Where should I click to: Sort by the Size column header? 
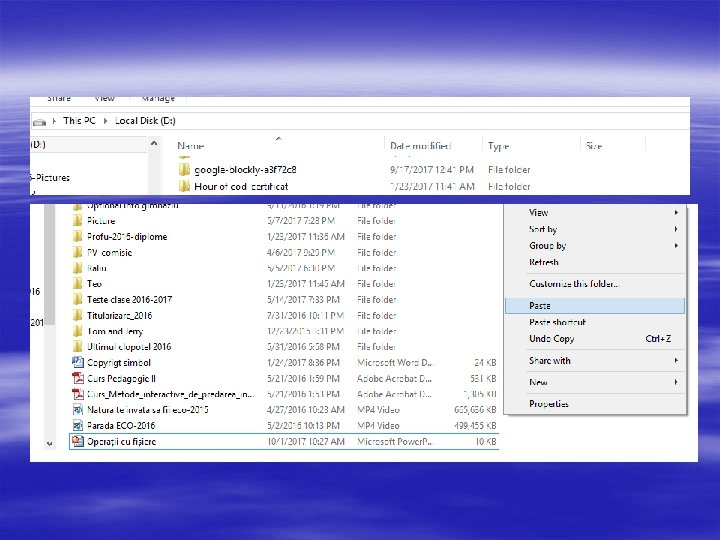594,146
